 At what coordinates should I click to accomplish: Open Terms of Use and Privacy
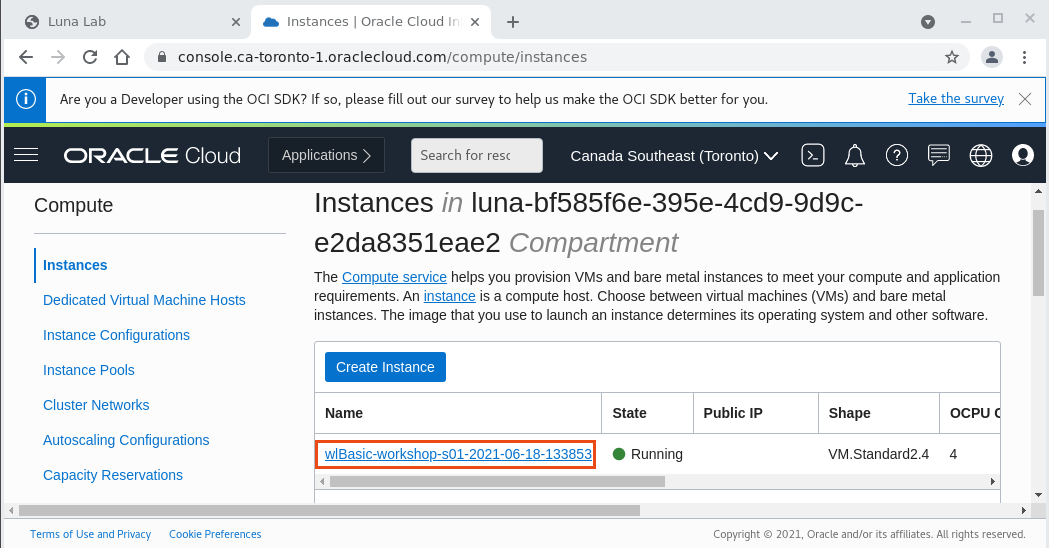tap(90, 534)
